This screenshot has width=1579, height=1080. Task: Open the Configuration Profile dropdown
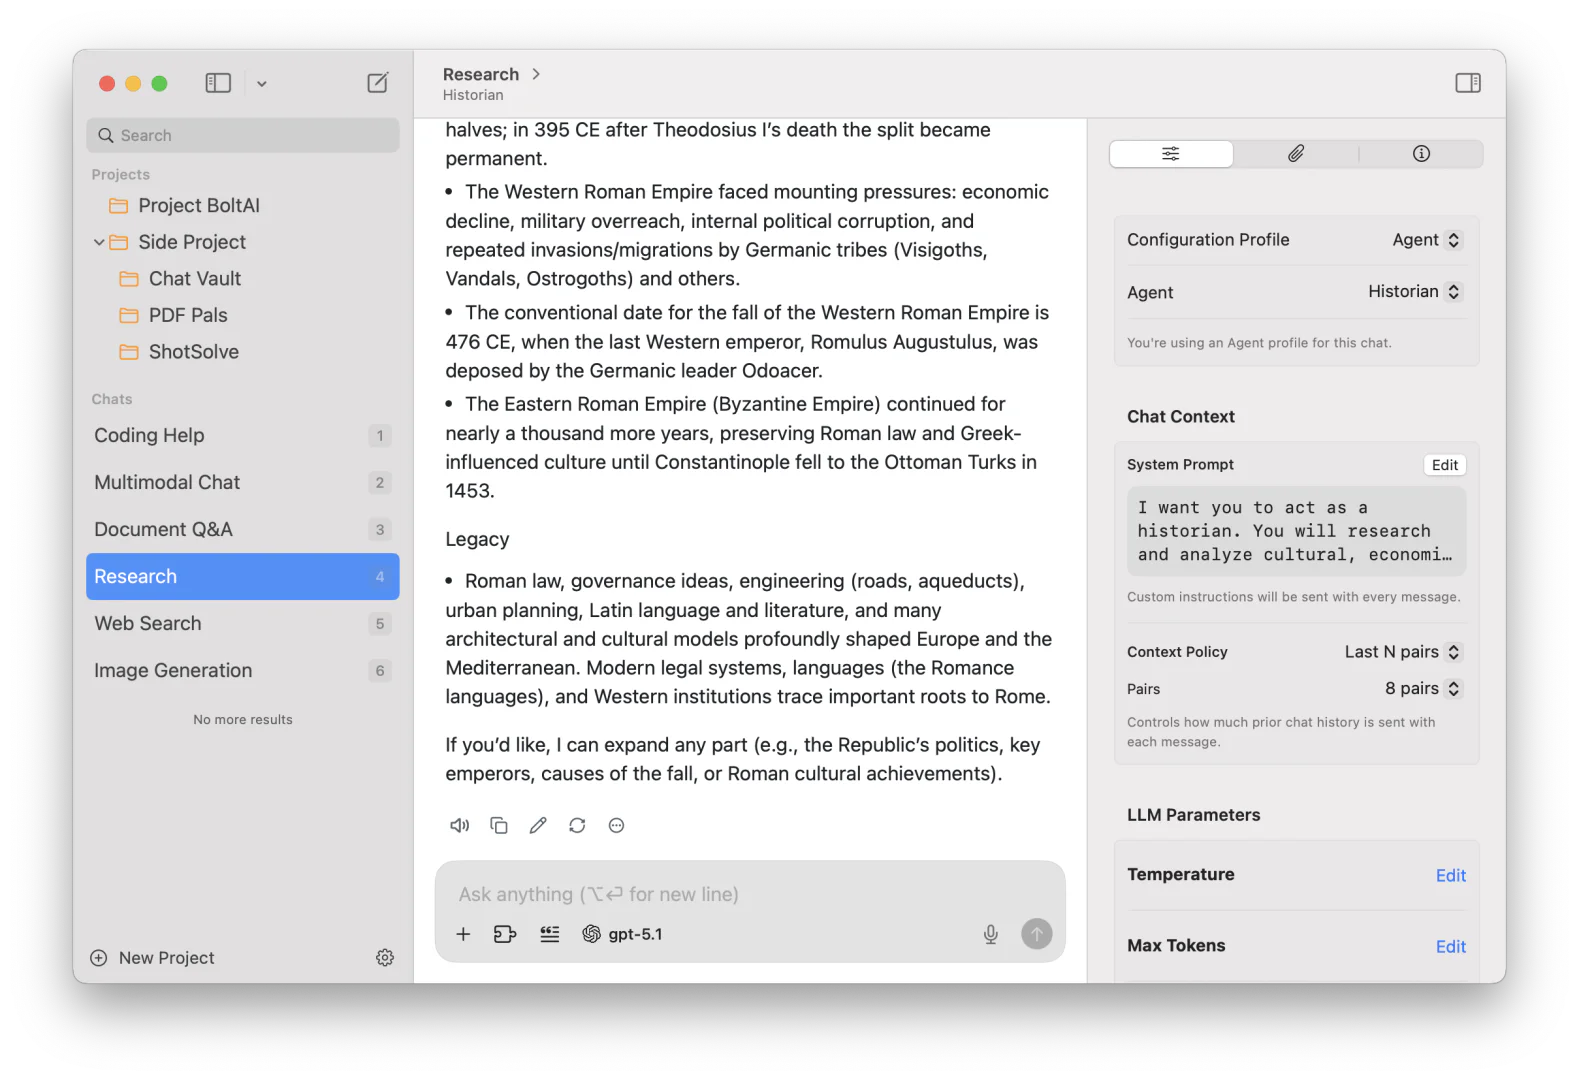click(1426, 240)
